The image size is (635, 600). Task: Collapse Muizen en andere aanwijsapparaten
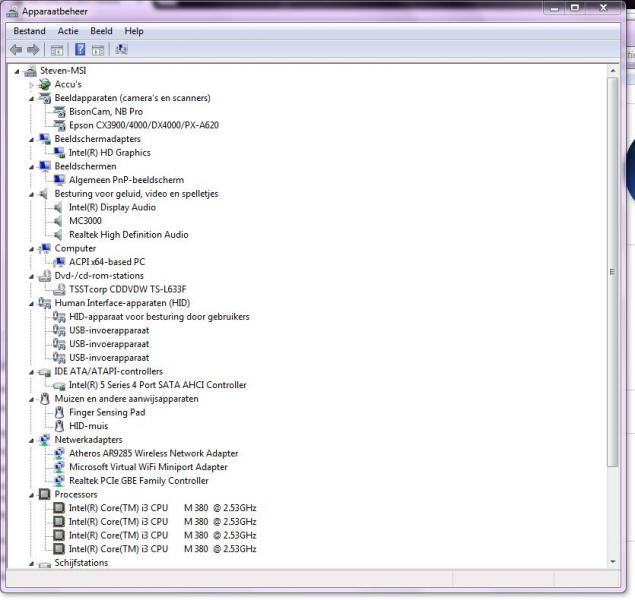click(x=31, y=400)
